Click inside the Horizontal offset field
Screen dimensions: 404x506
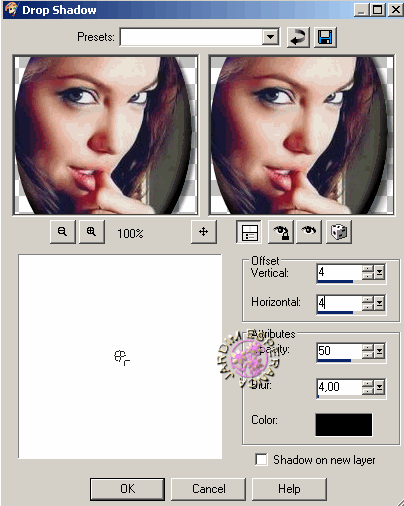tap(339, 303)
